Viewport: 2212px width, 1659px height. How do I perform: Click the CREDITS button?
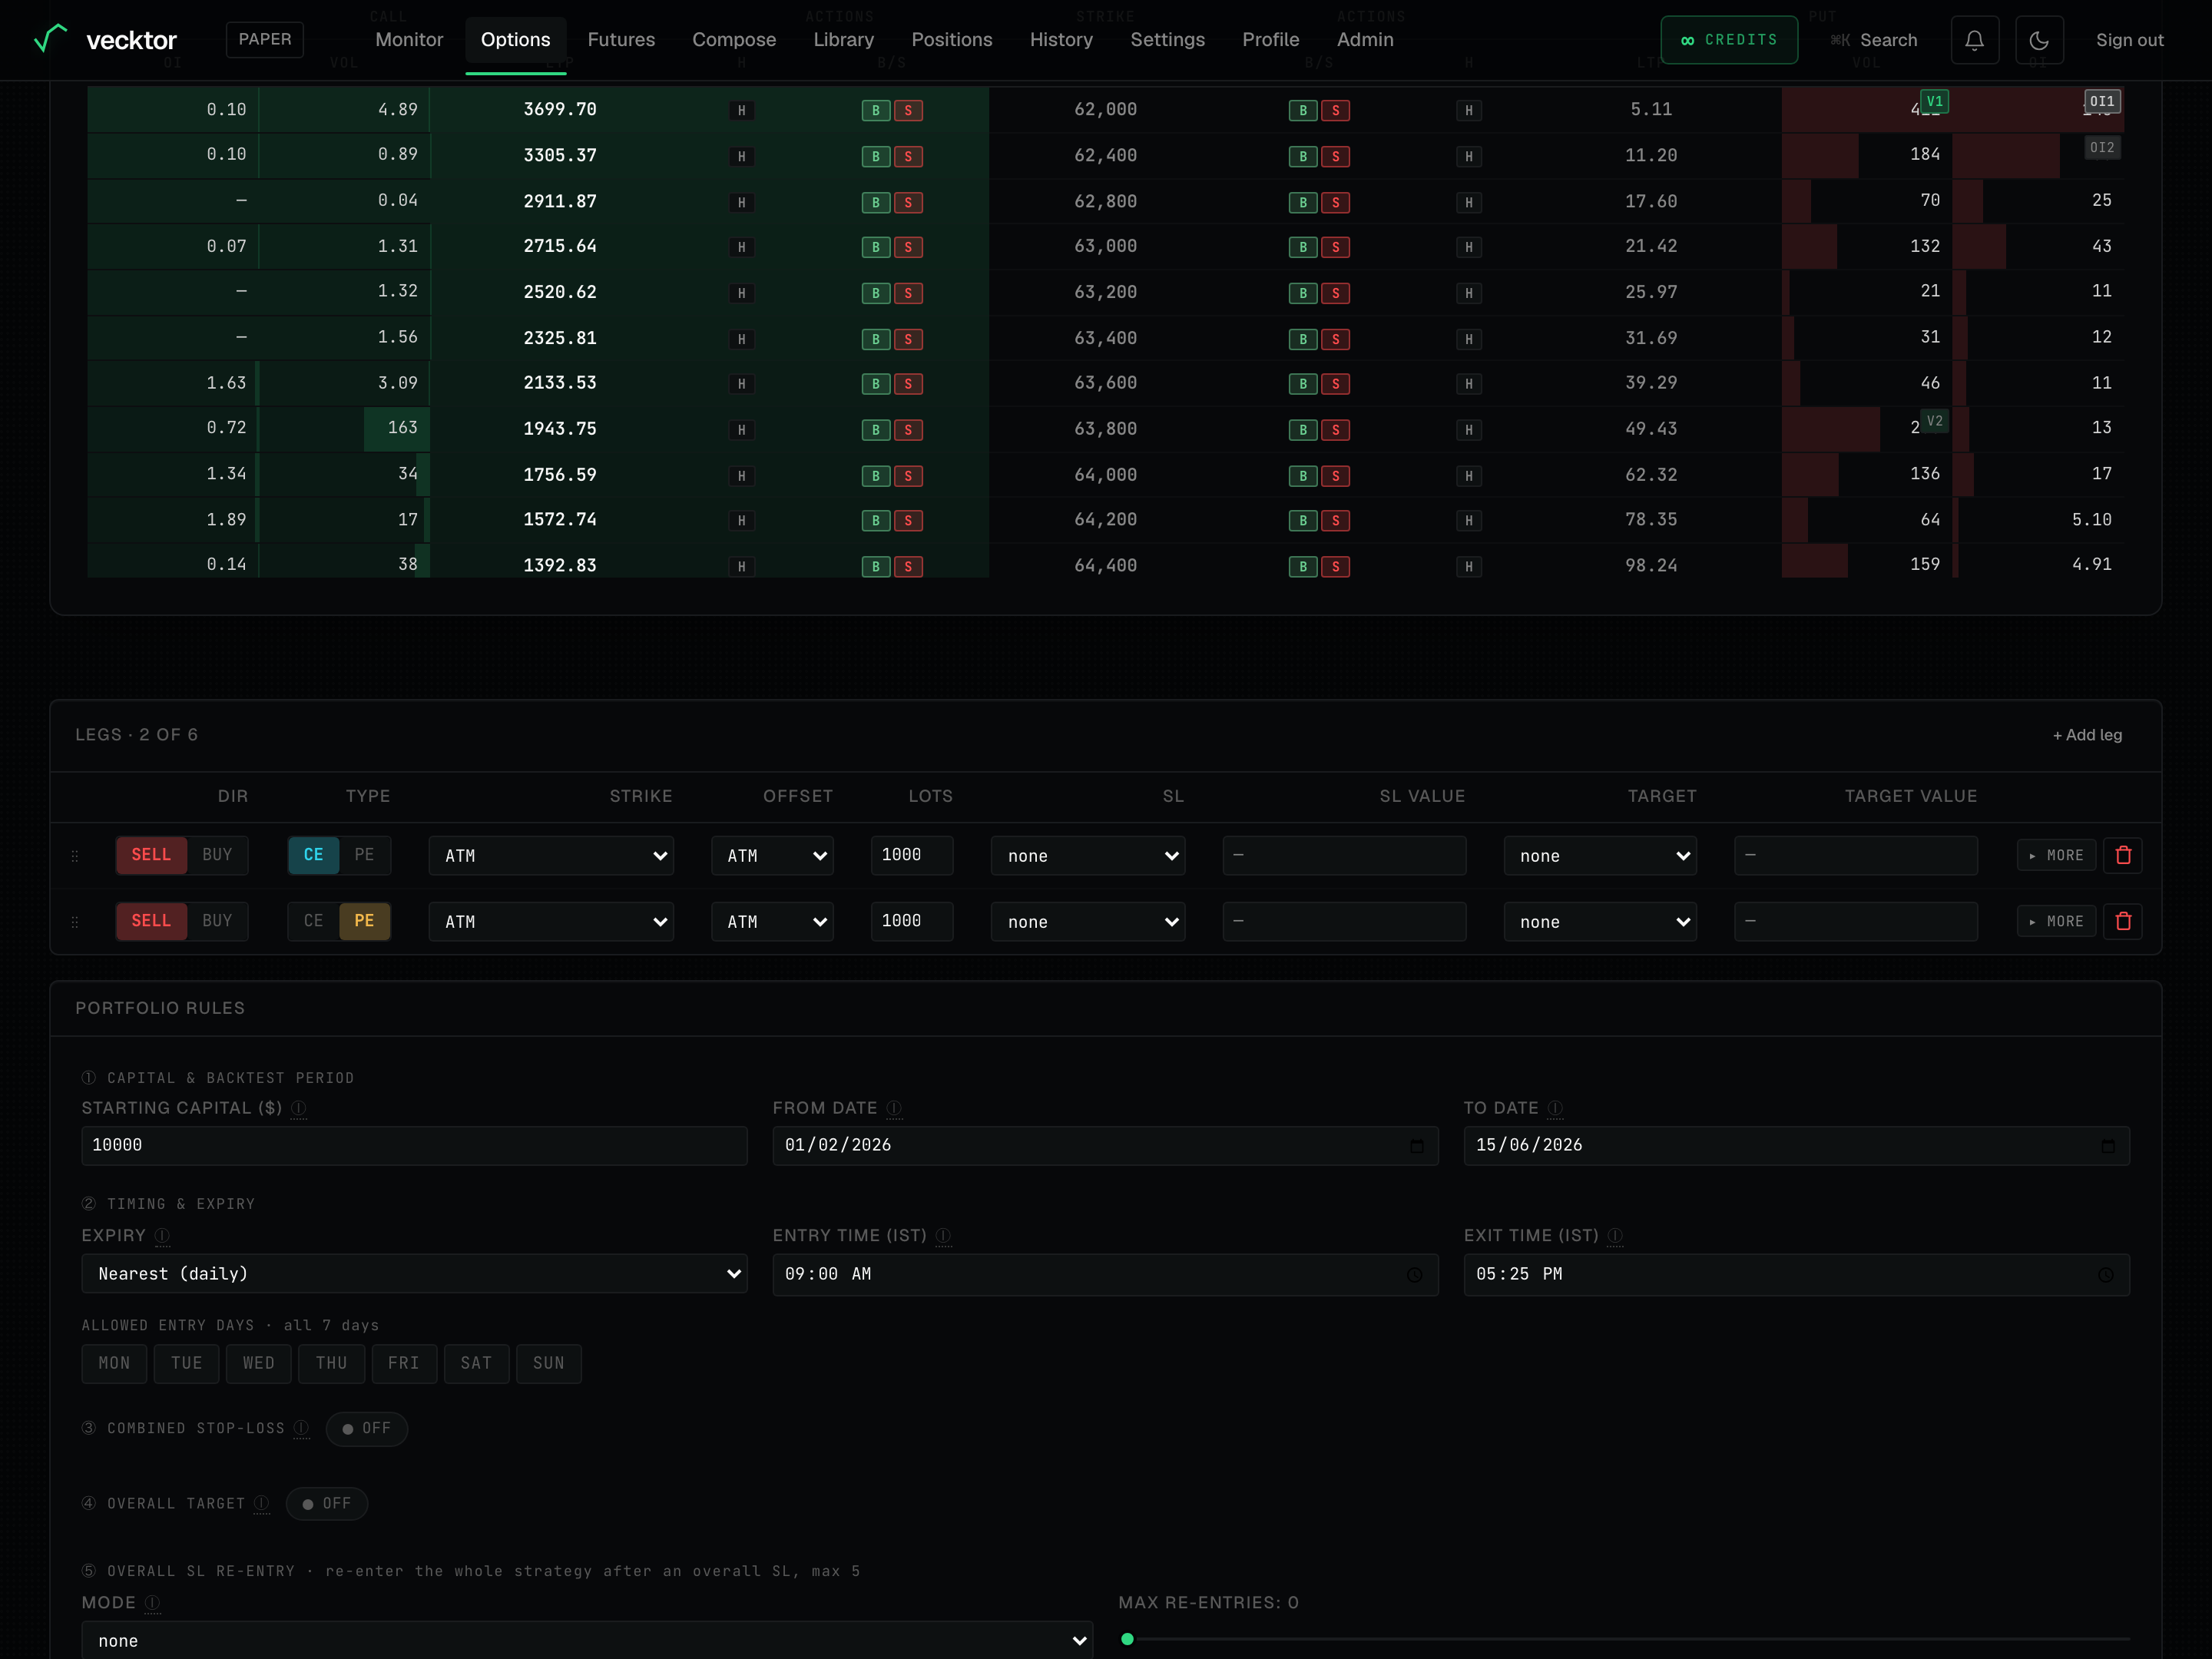(x=1729, y=40)
